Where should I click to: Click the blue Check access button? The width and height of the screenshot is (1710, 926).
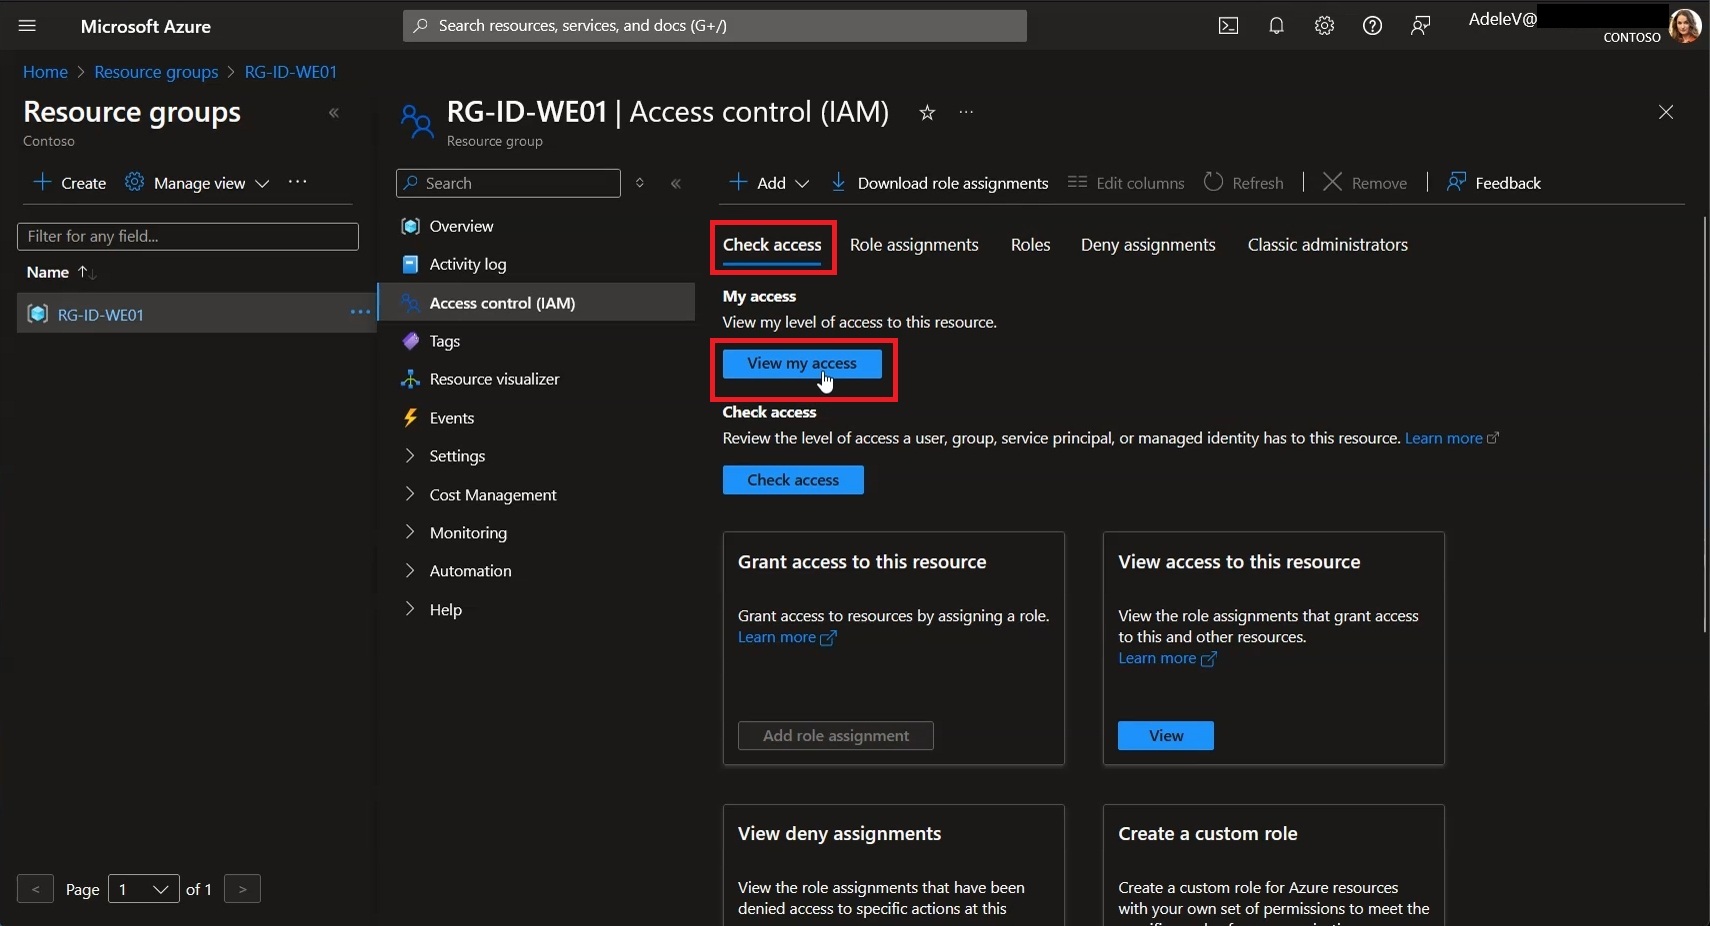(793, 480)
